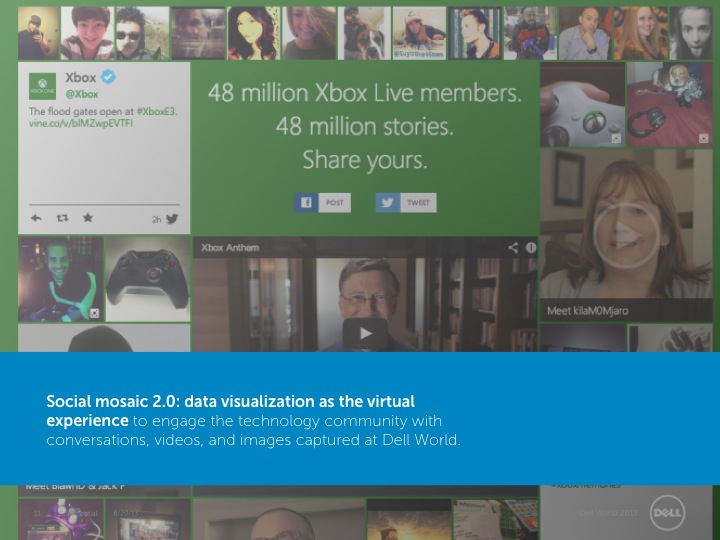Play the Meet kilaM0Mjaro video

(626, 236)
